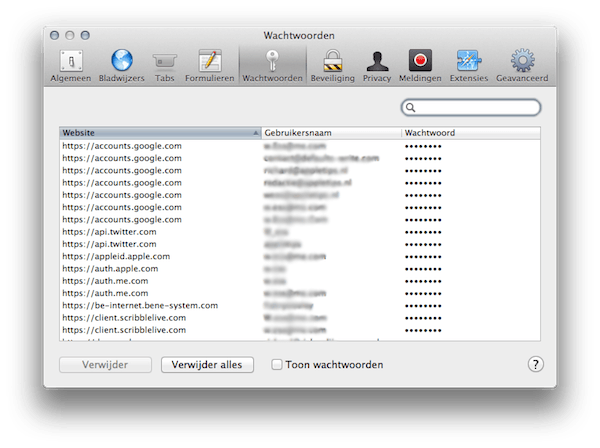600x448 pixels.
Task: Open the Privacy silhouette pane
Action: [377, 65]
